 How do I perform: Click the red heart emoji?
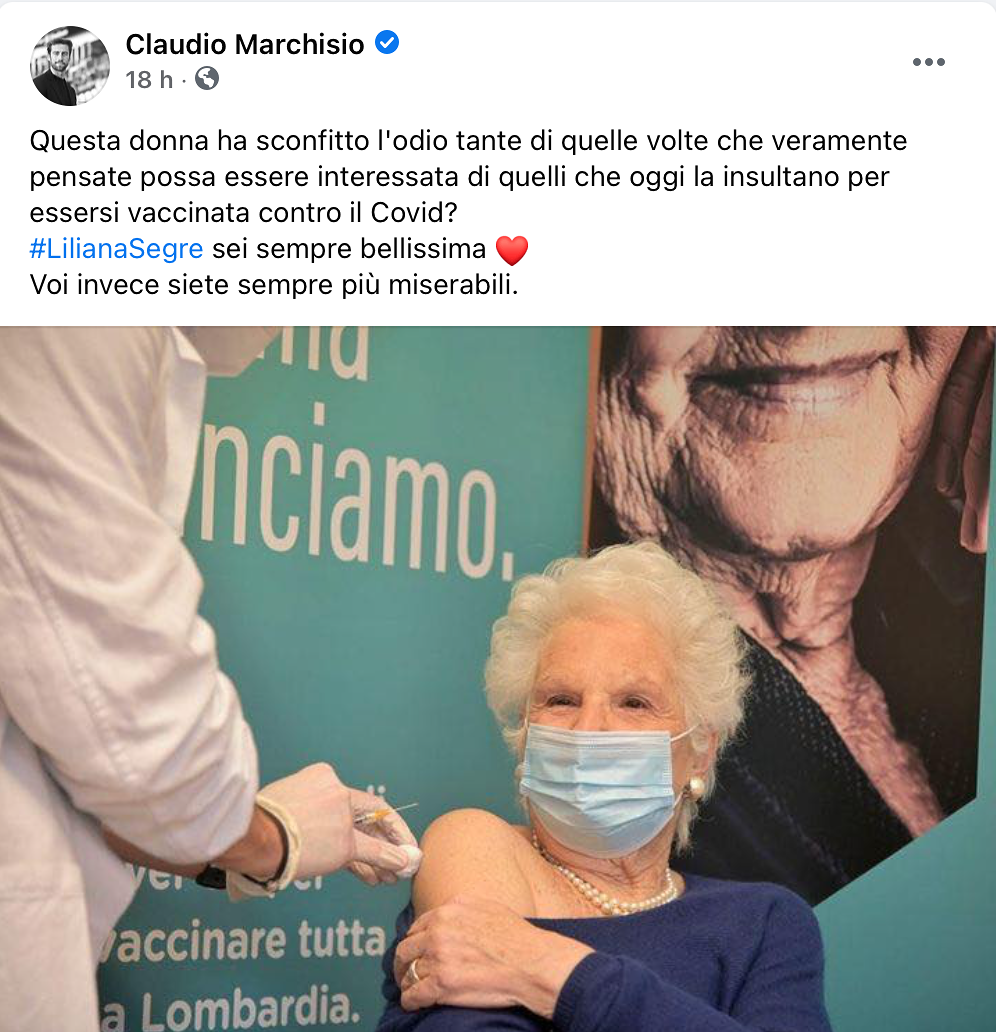coord(511,250)
